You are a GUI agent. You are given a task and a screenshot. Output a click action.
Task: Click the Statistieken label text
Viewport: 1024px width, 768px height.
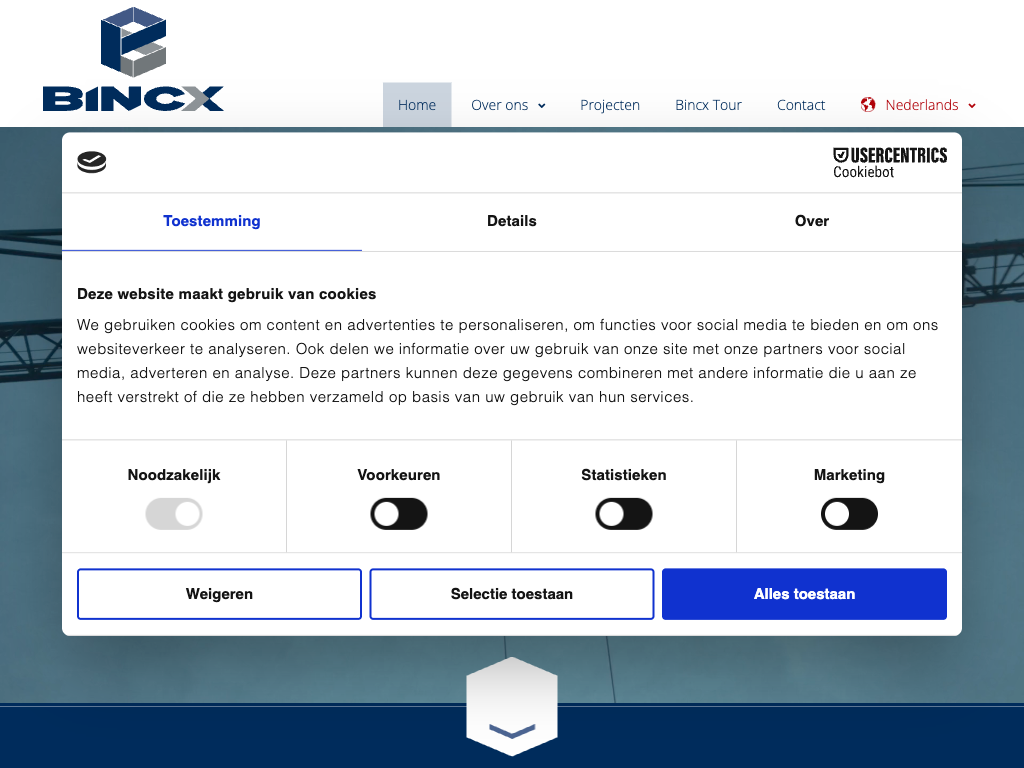[x=624, y=475]
